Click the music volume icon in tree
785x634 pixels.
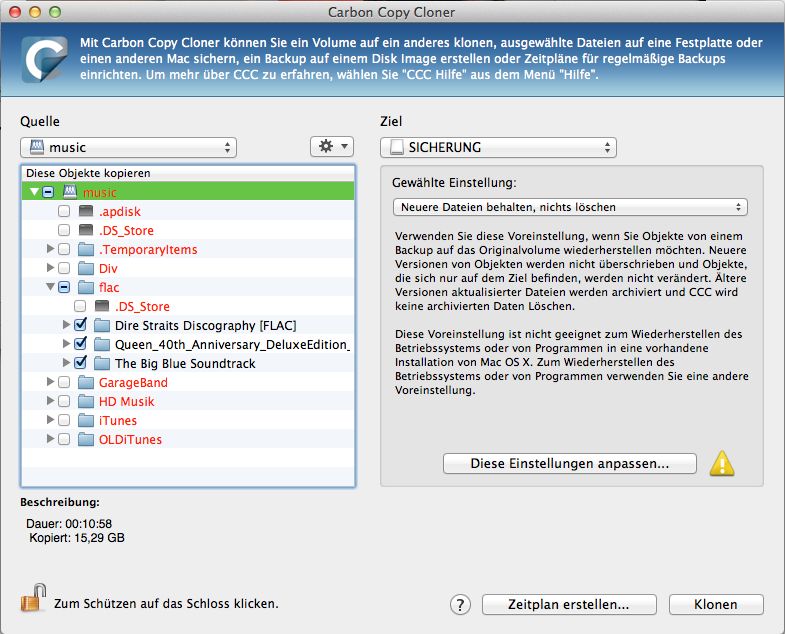coord(70,192)
